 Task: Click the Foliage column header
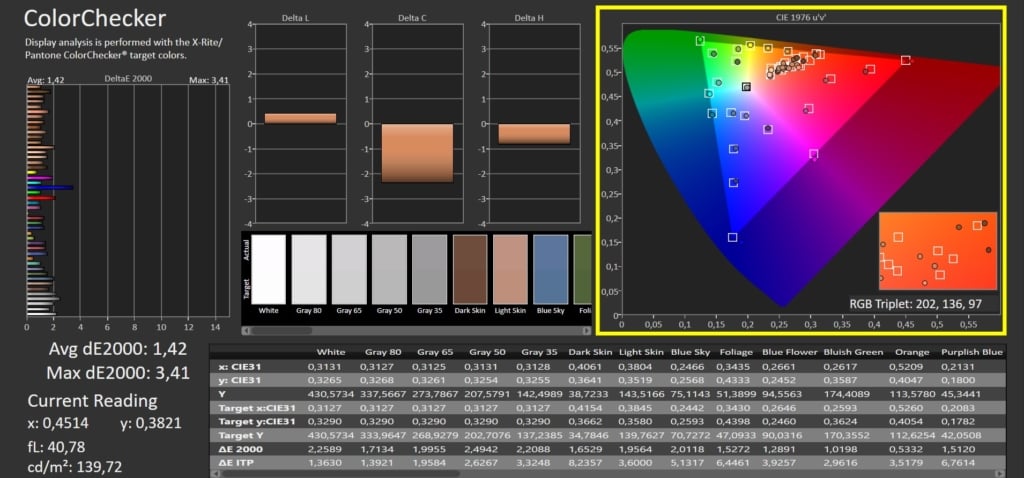coord(737,352)
